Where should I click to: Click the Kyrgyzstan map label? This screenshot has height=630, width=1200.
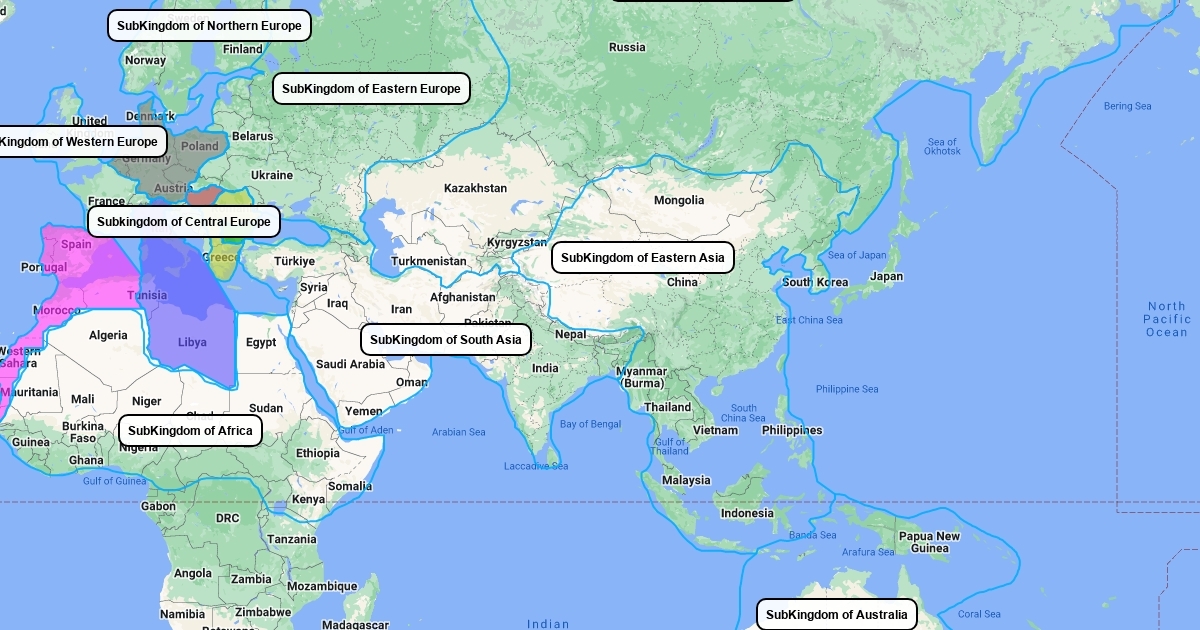tap(517, 242)
